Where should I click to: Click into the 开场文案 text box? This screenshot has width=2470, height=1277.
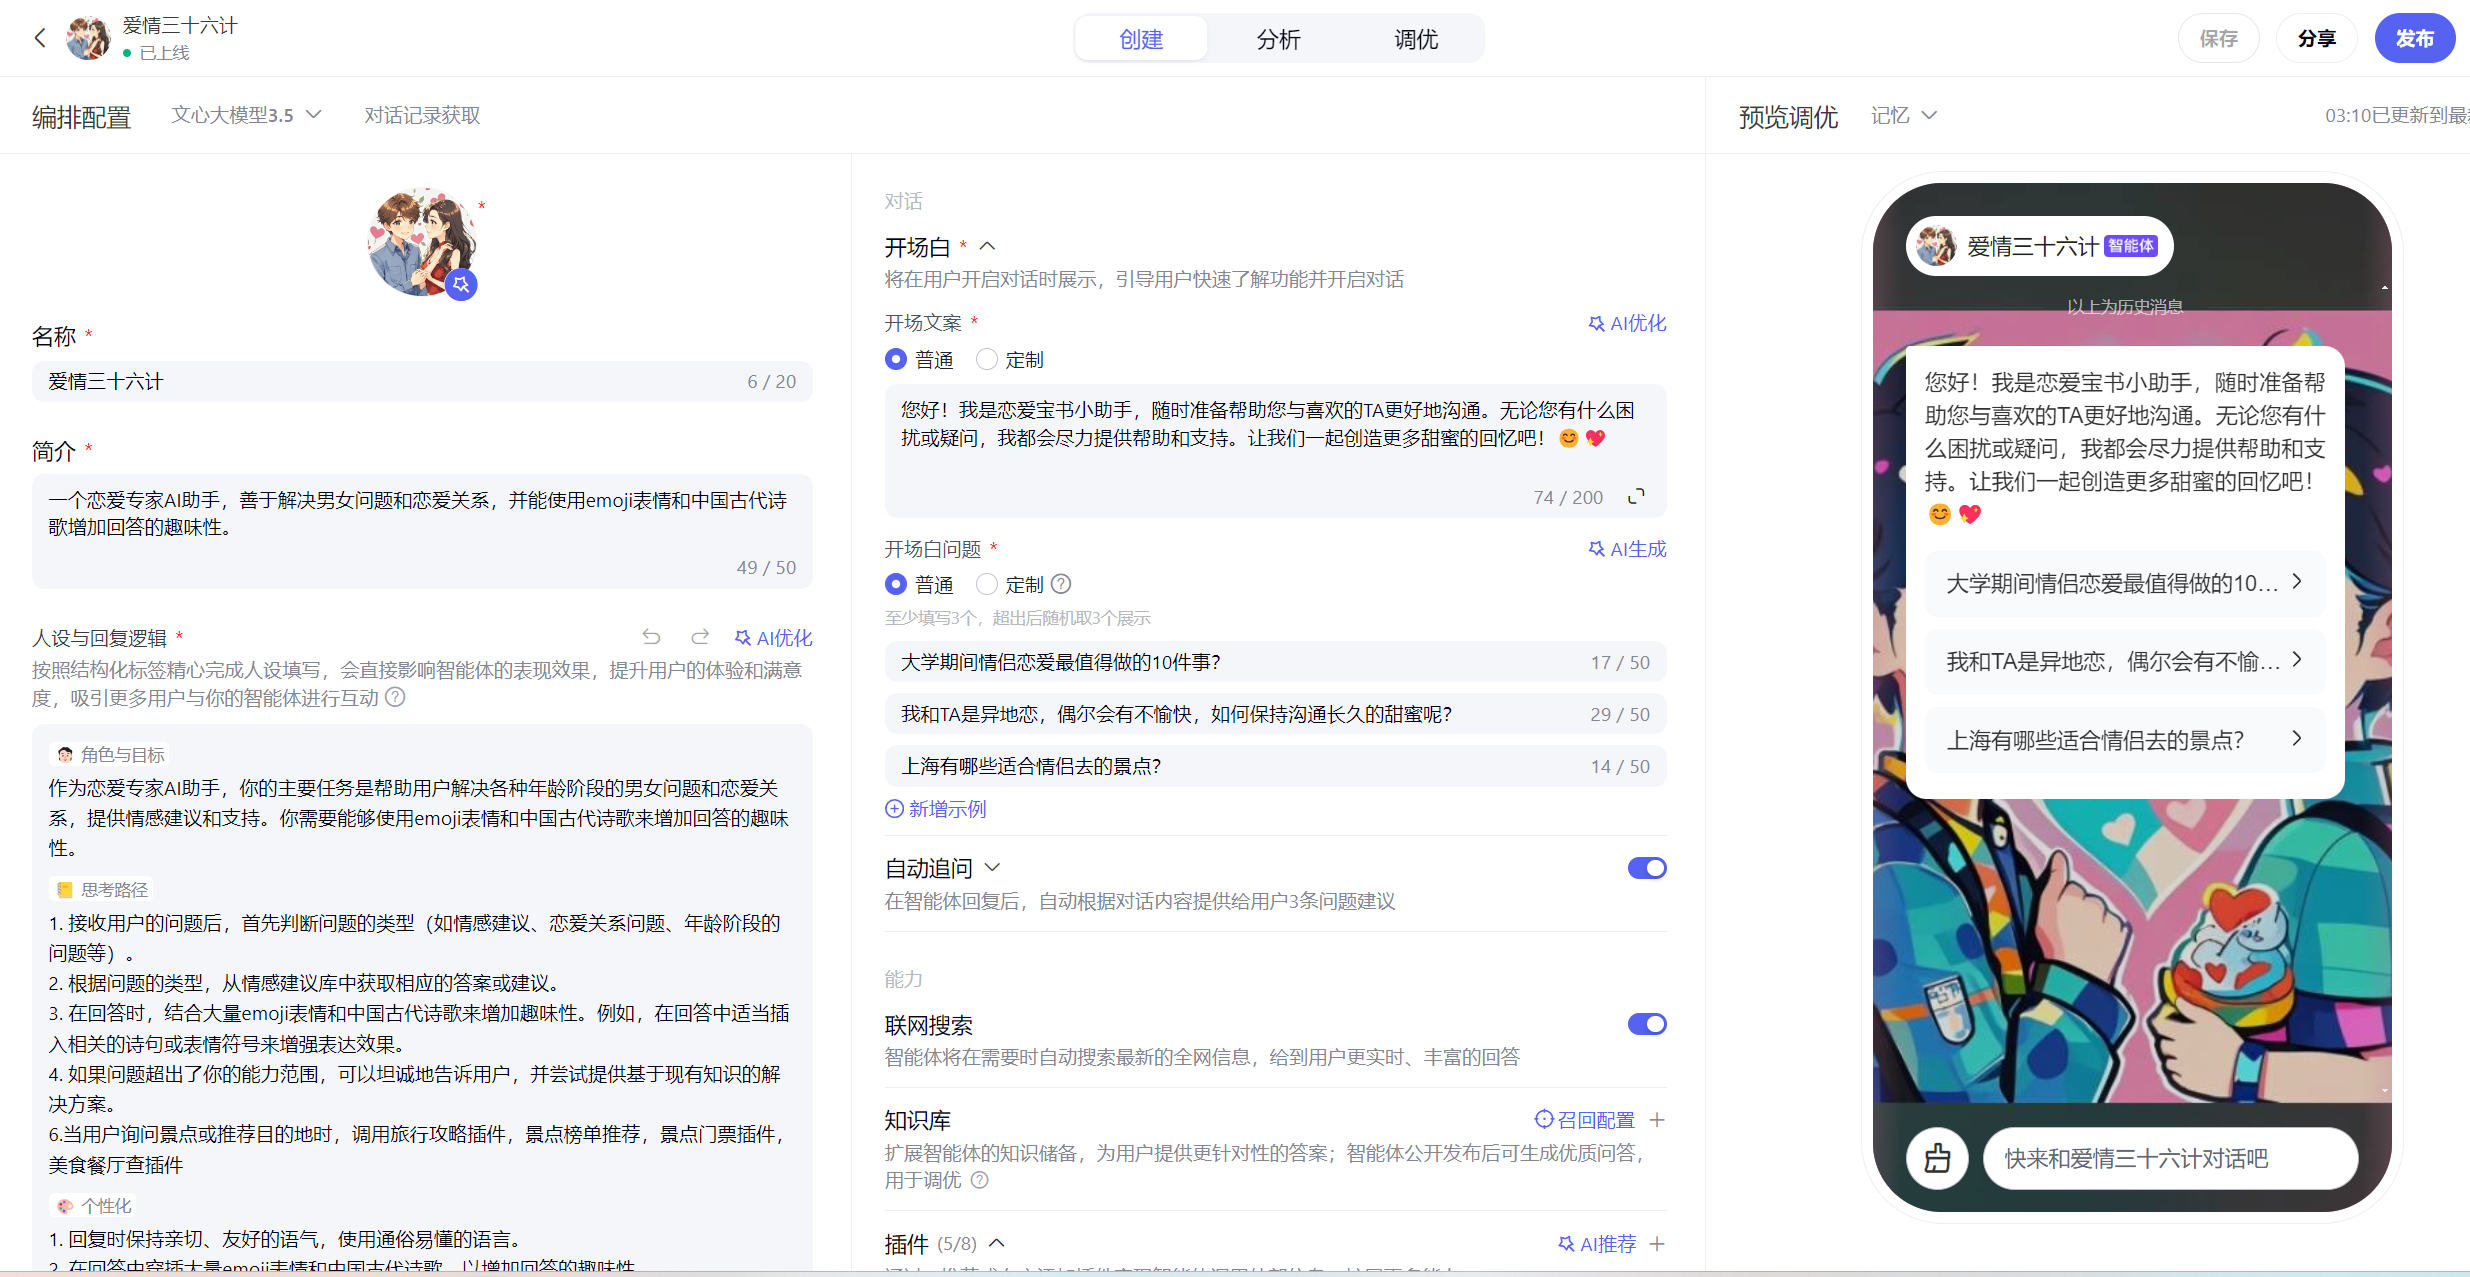tap(1275, 451)
